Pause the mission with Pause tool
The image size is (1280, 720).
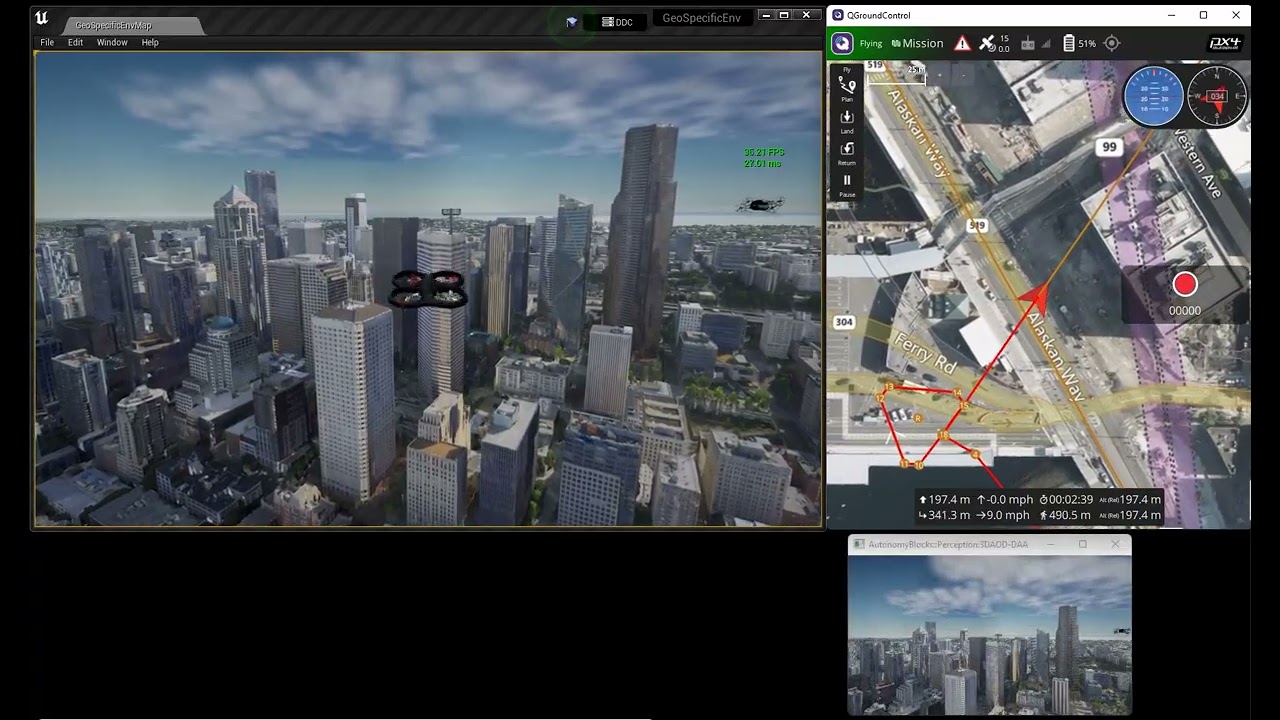click(x=847, y=184)
